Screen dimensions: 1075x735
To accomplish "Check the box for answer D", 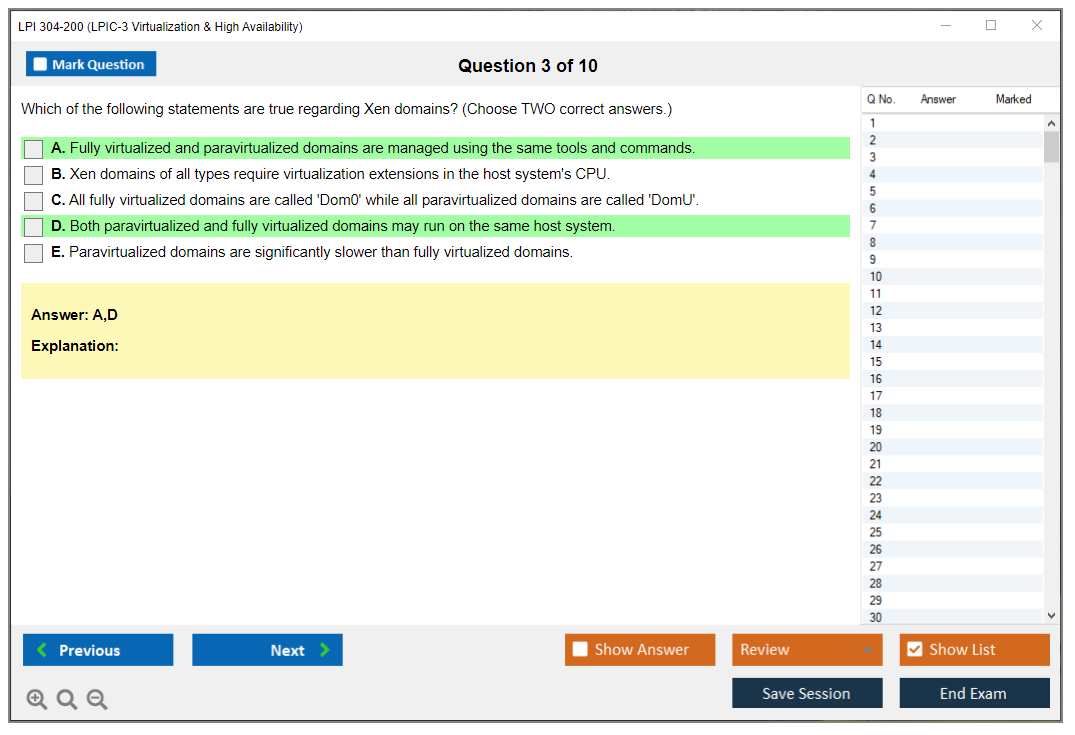I will coord(34,227).
